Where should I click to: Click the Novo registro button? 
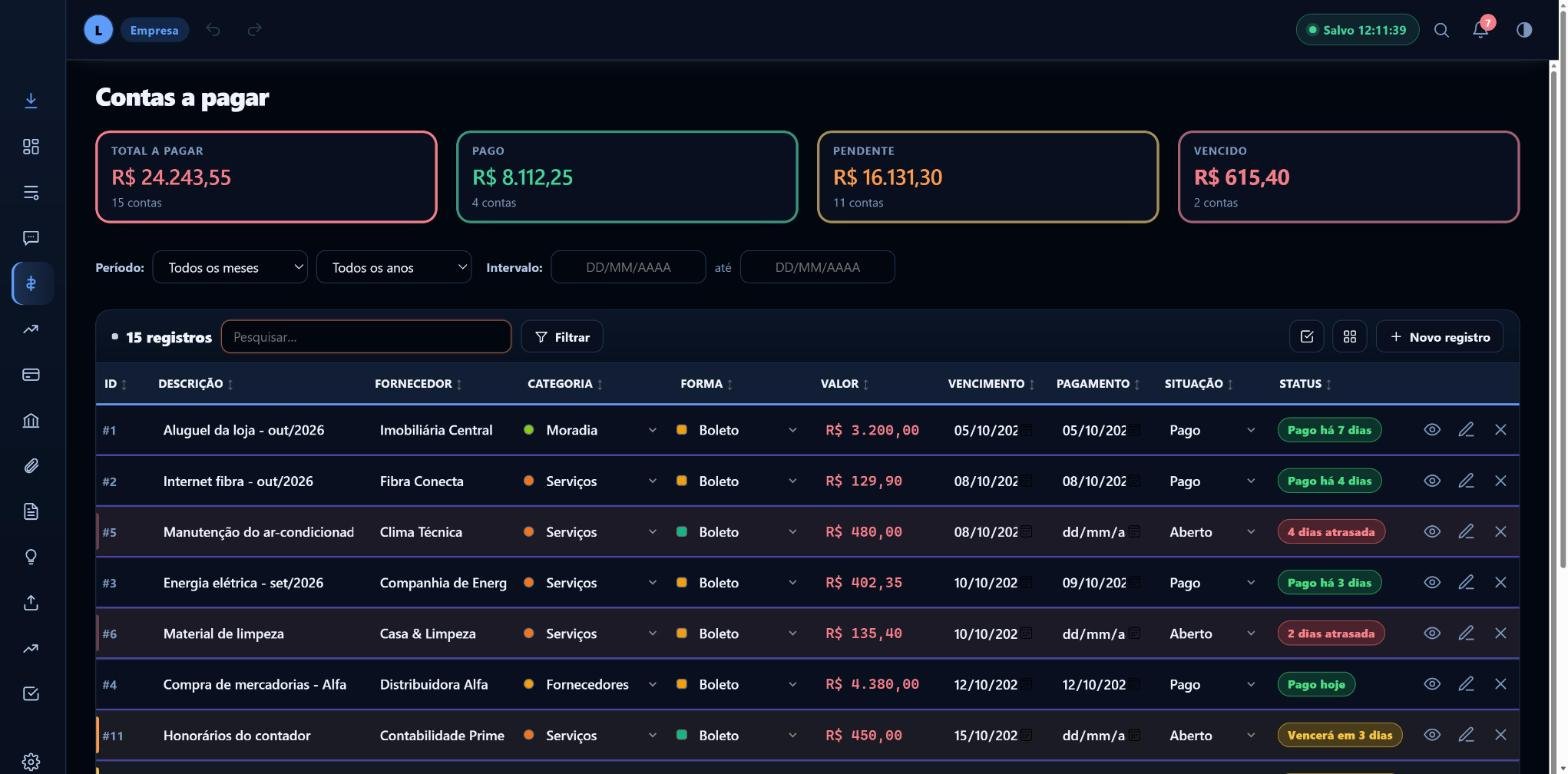point(1440,337)
